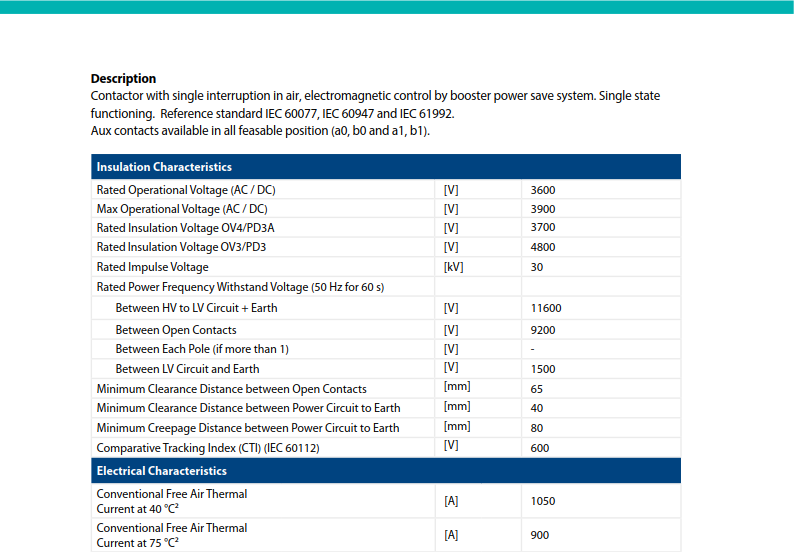Click Minimum Creepage Distance value 80
This screenshot has width=794, height=552.
point(537,428)
